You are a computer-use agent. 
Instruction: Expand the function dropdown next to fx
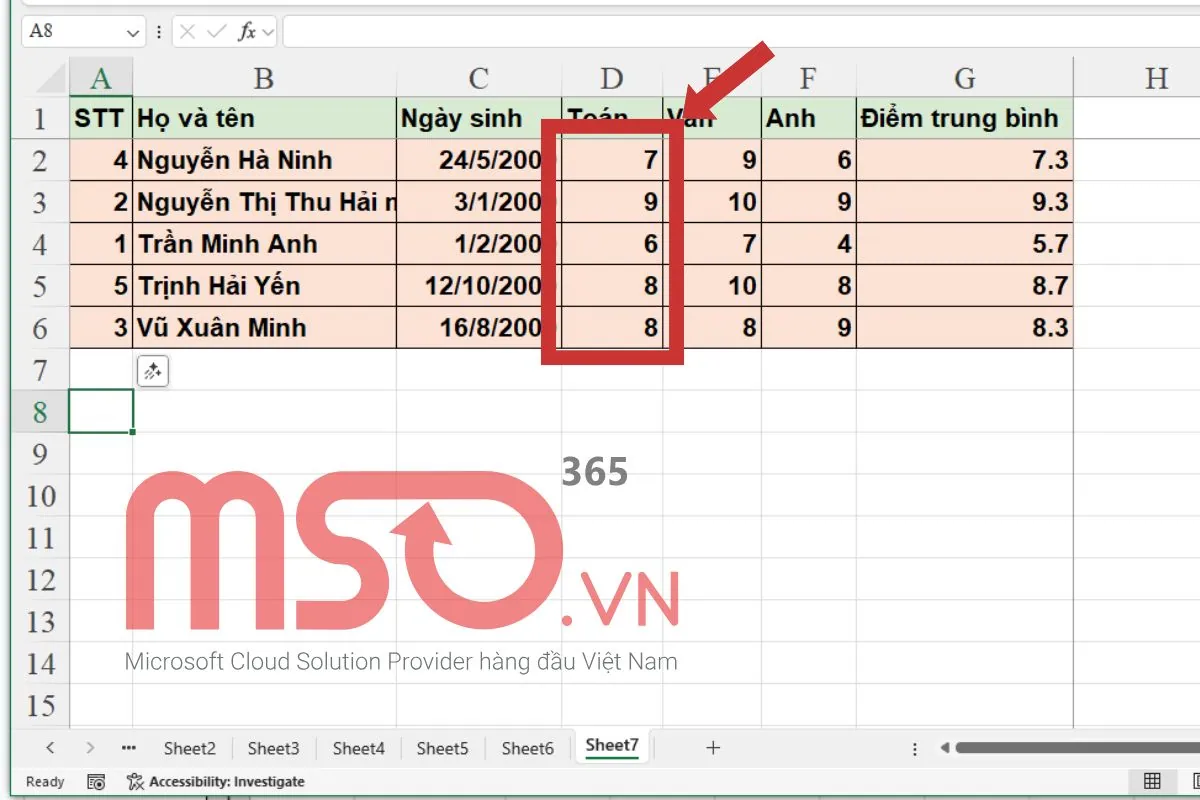269,32
